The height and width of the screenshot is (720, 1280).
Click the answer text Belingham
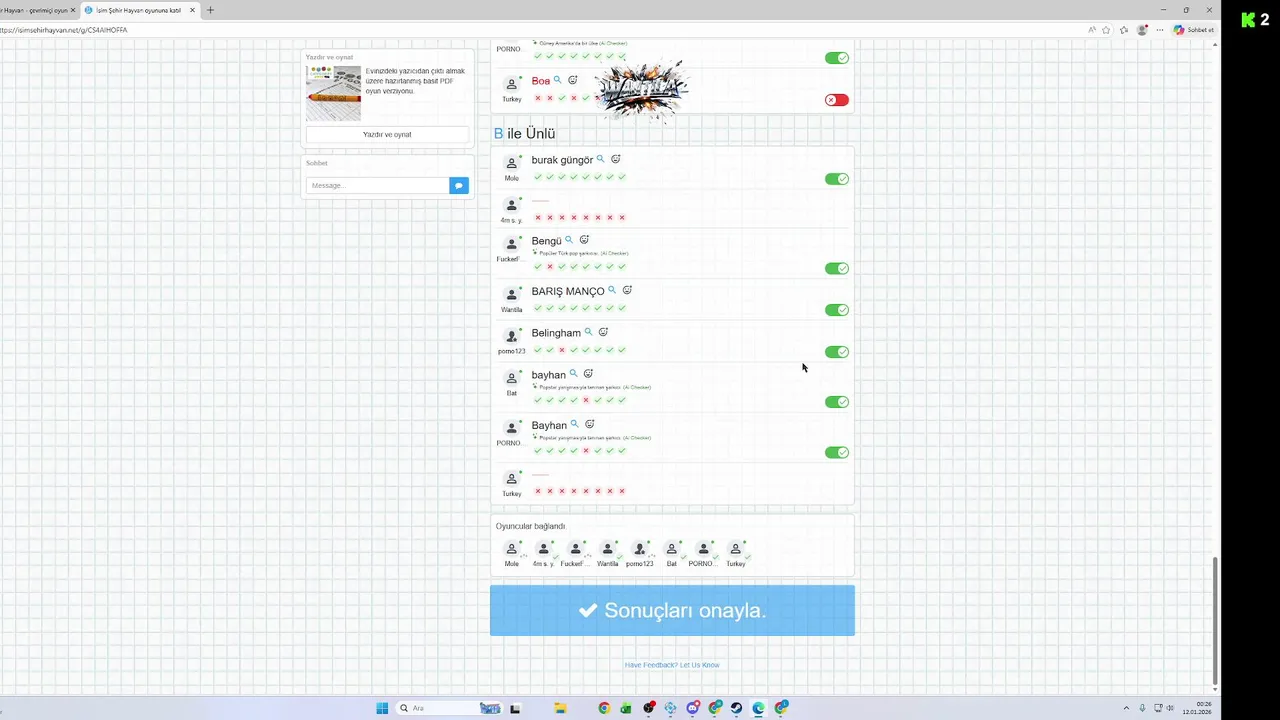pyautogui.click(x=556, y=333)
